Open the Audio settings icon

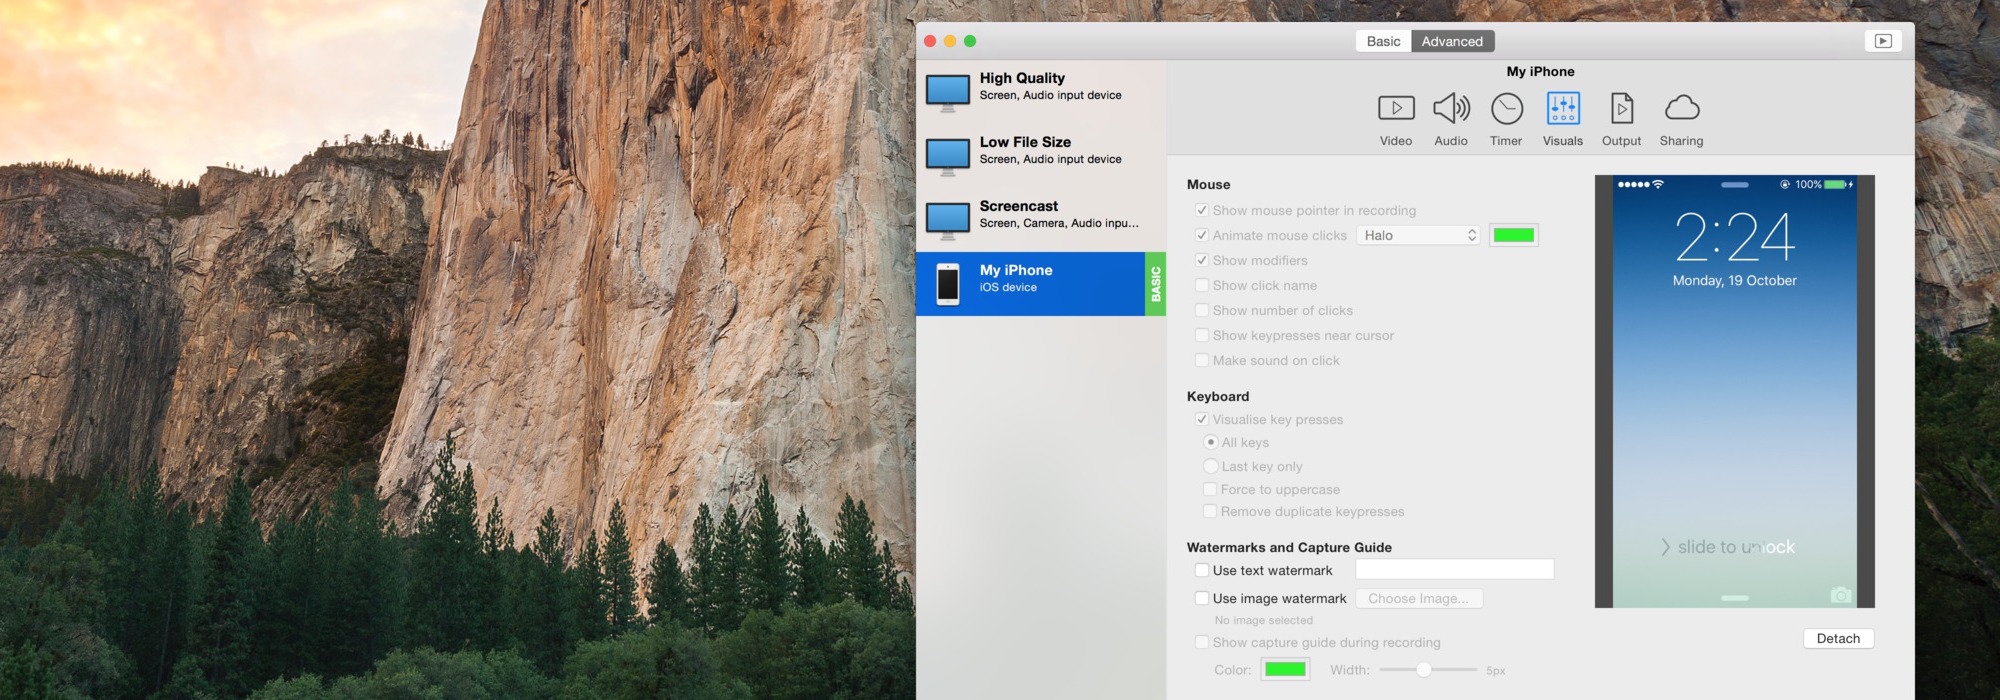pos(1451,108)
